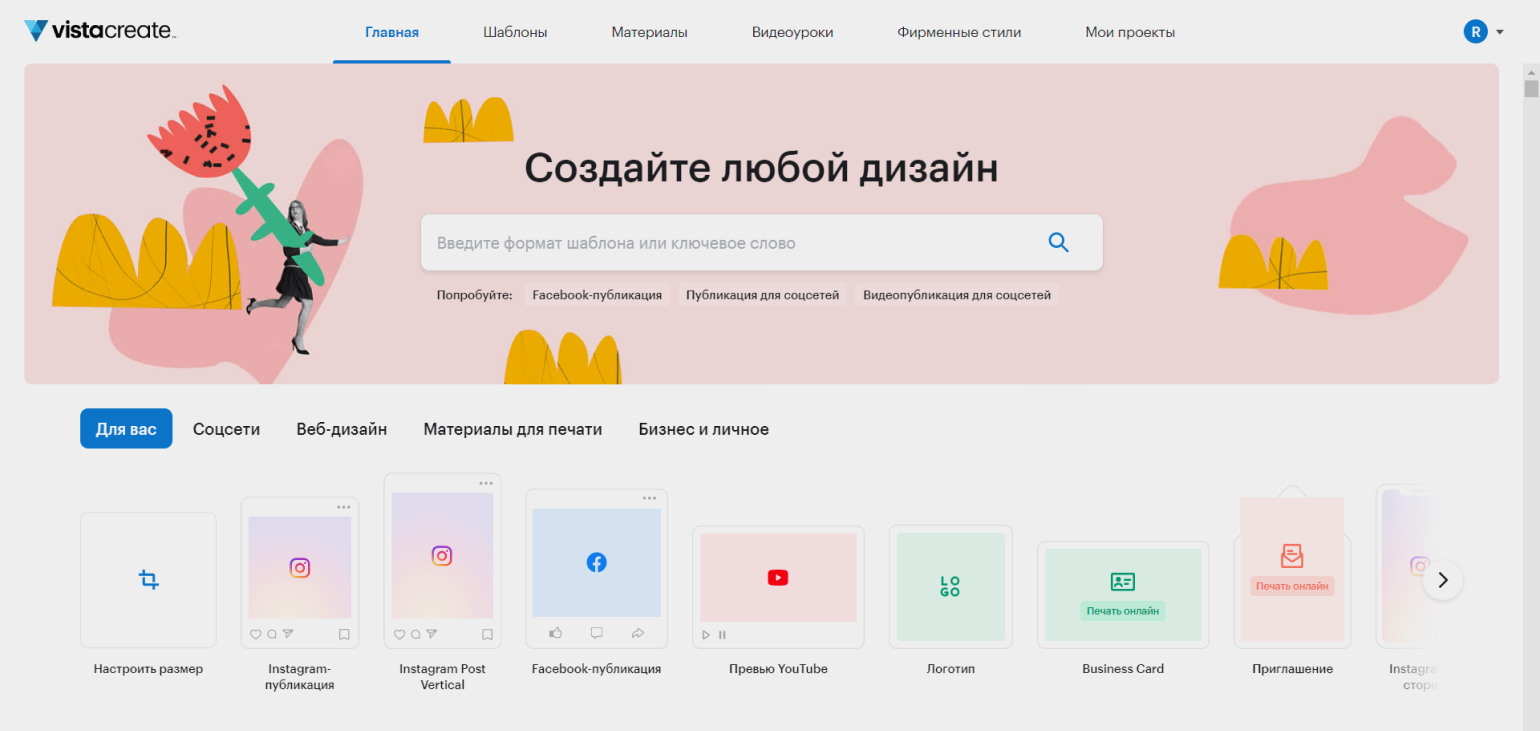Viewport: 1540px width, 731px height.
Task: Open the Материалы tab
Action: tap(650, 32)
